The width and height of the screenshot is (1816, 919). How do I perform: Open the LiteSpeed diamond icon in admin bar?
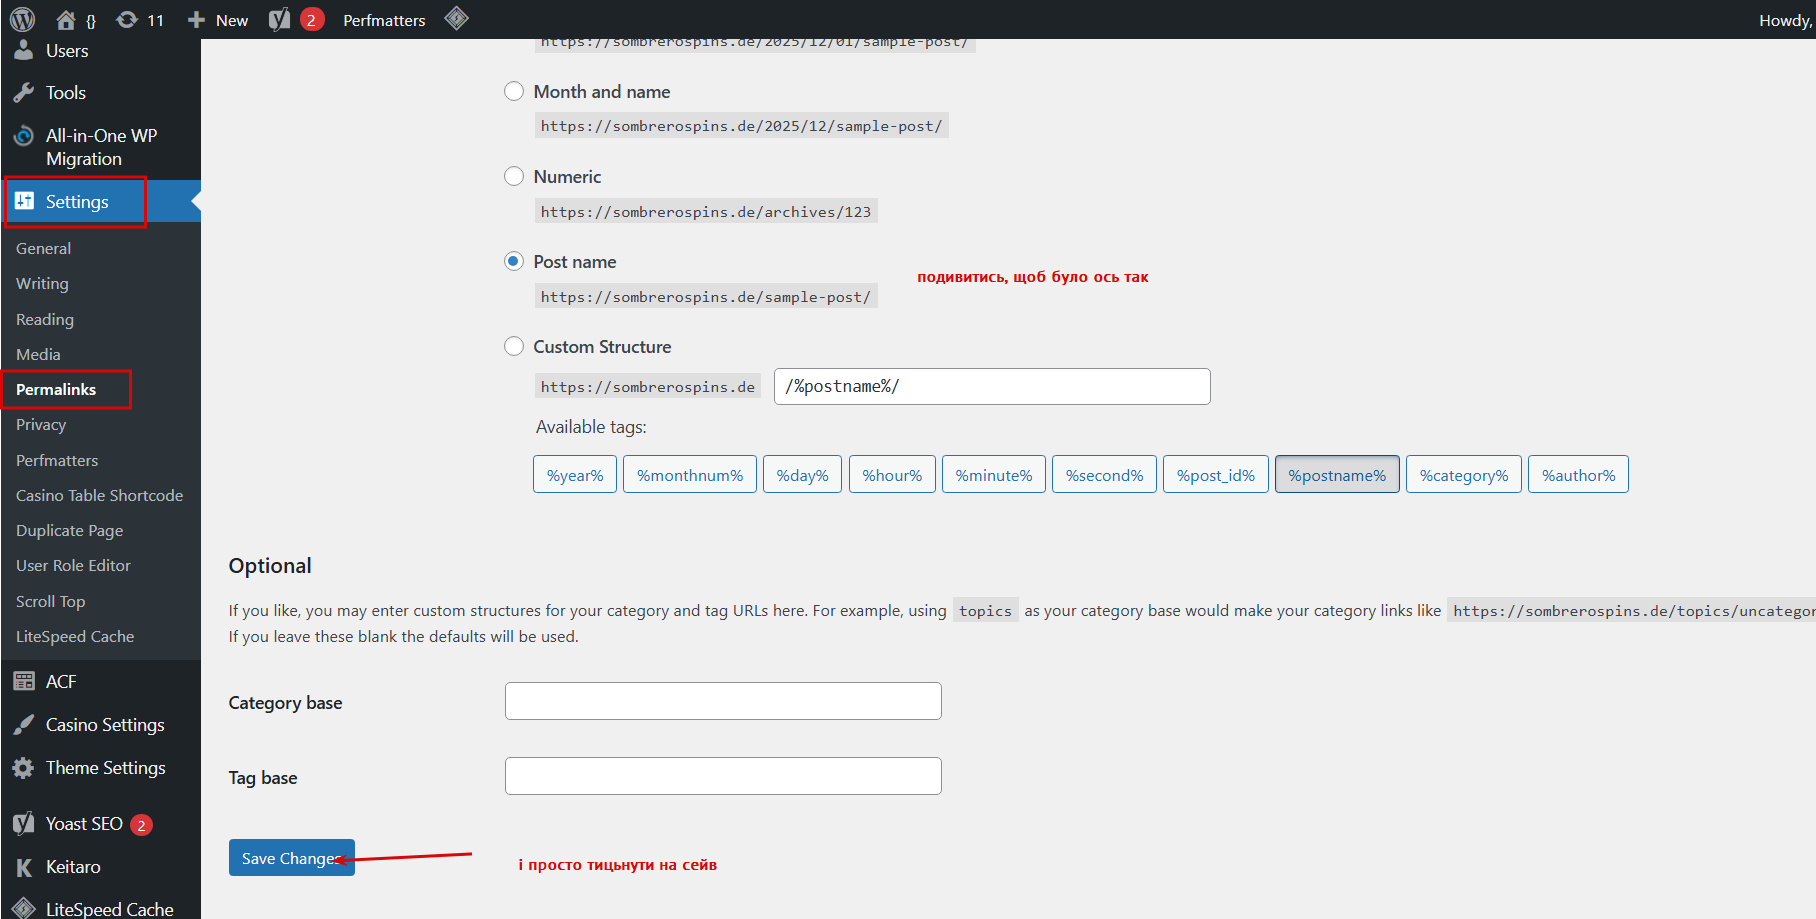pos(457,19)
